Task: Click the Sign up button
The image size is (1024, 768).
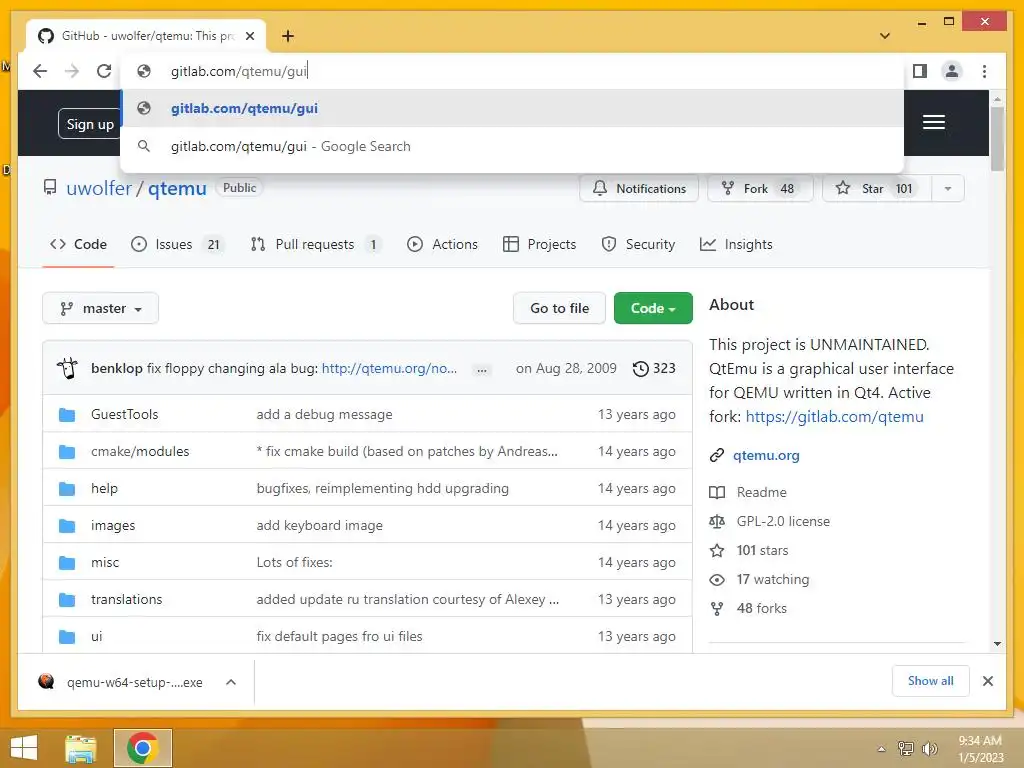Action: click(x=89, y=124)
